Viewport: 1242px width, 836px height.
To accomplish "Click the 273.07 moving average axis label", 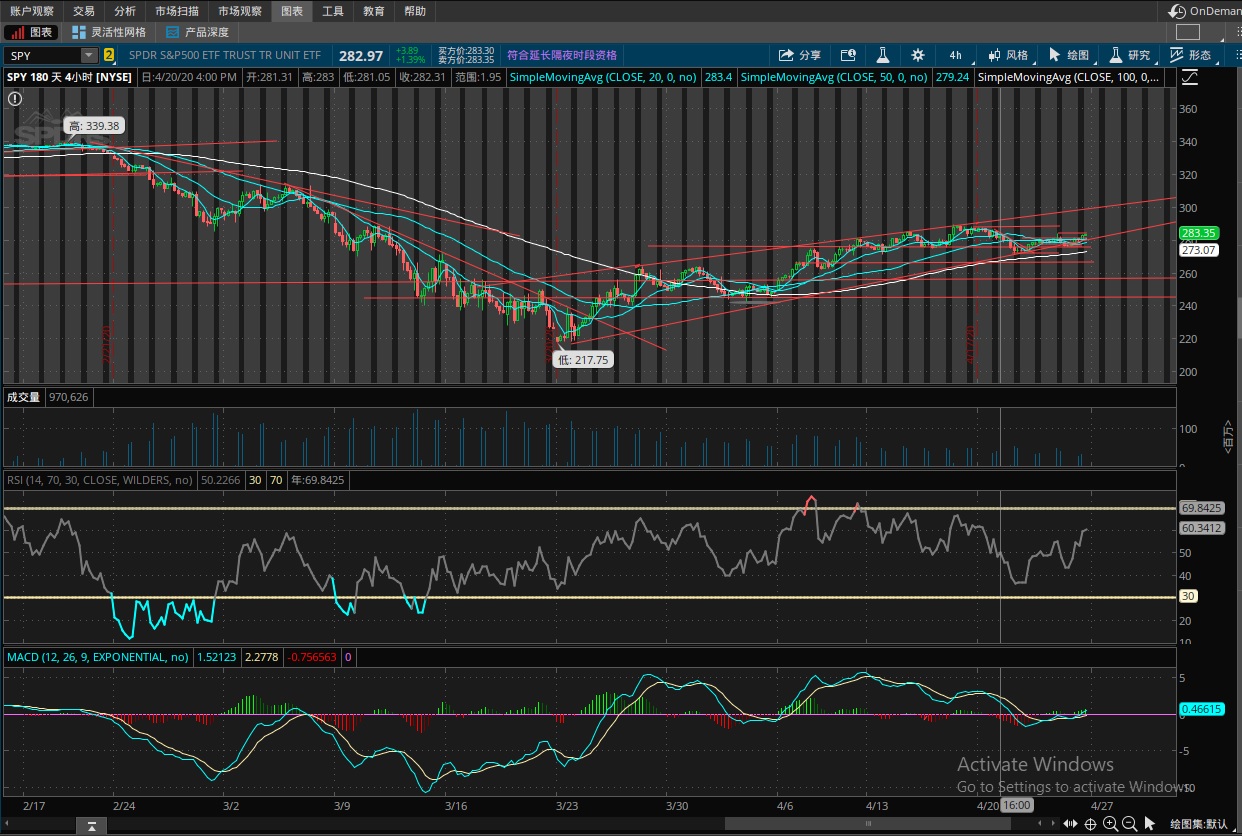I will [1197, 250].
